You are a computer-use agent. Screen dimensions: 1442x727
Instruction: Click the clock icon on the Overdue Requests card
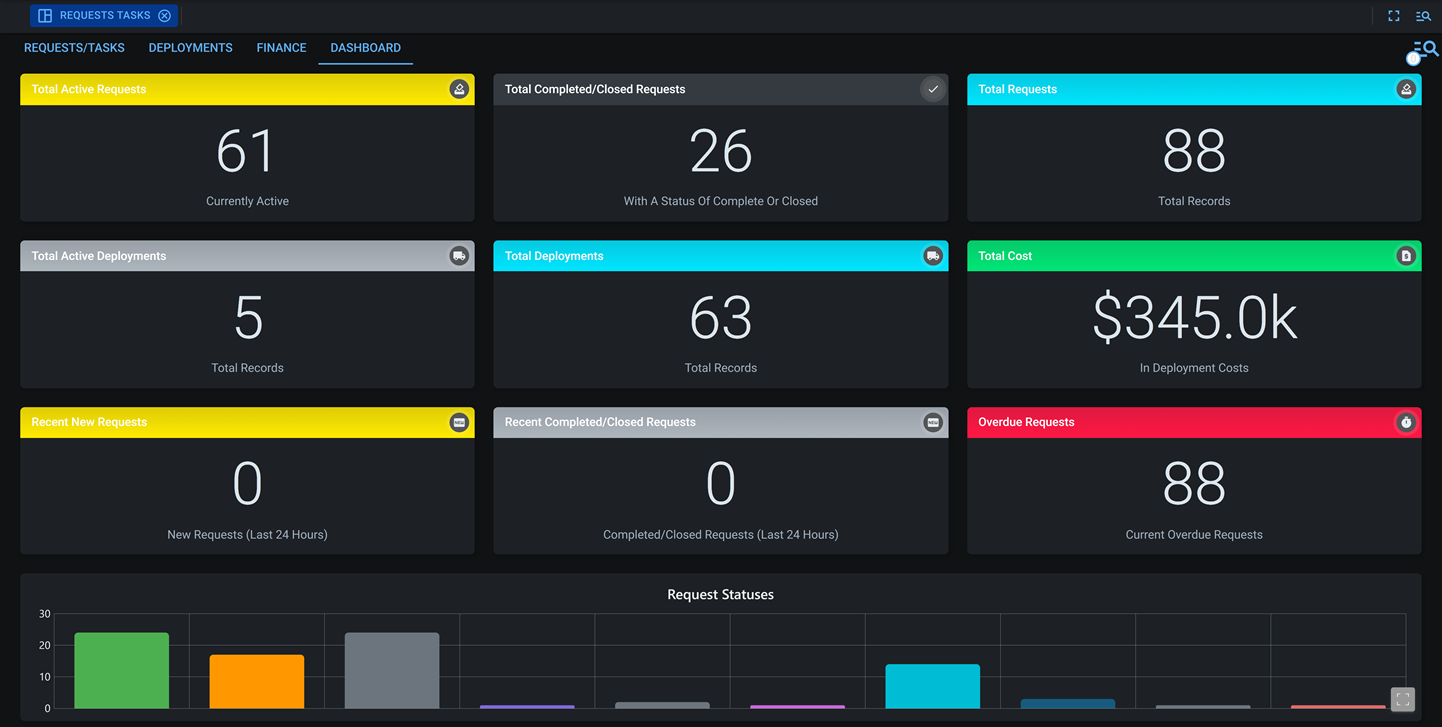point(1406,422)
